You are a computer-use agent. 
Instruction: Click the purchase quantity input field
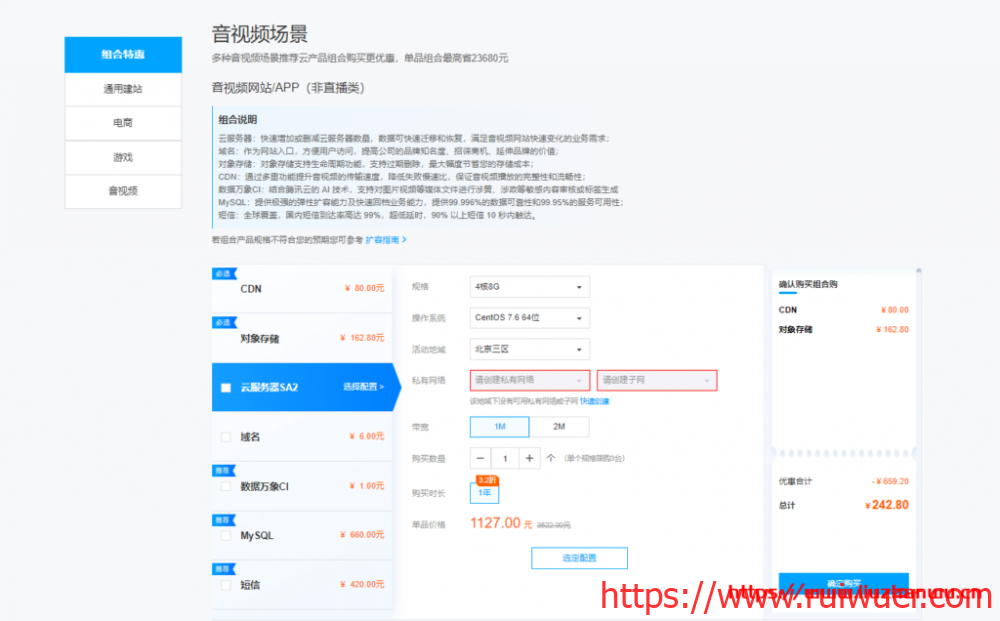click(505, 458)
